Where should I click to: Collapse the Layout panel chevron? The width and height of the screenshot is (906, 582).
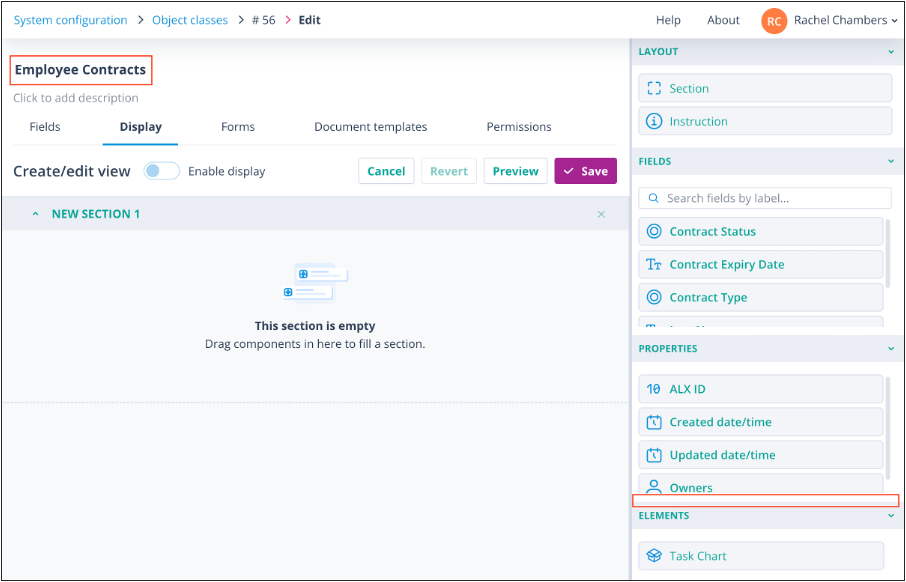tap(890, 52)
